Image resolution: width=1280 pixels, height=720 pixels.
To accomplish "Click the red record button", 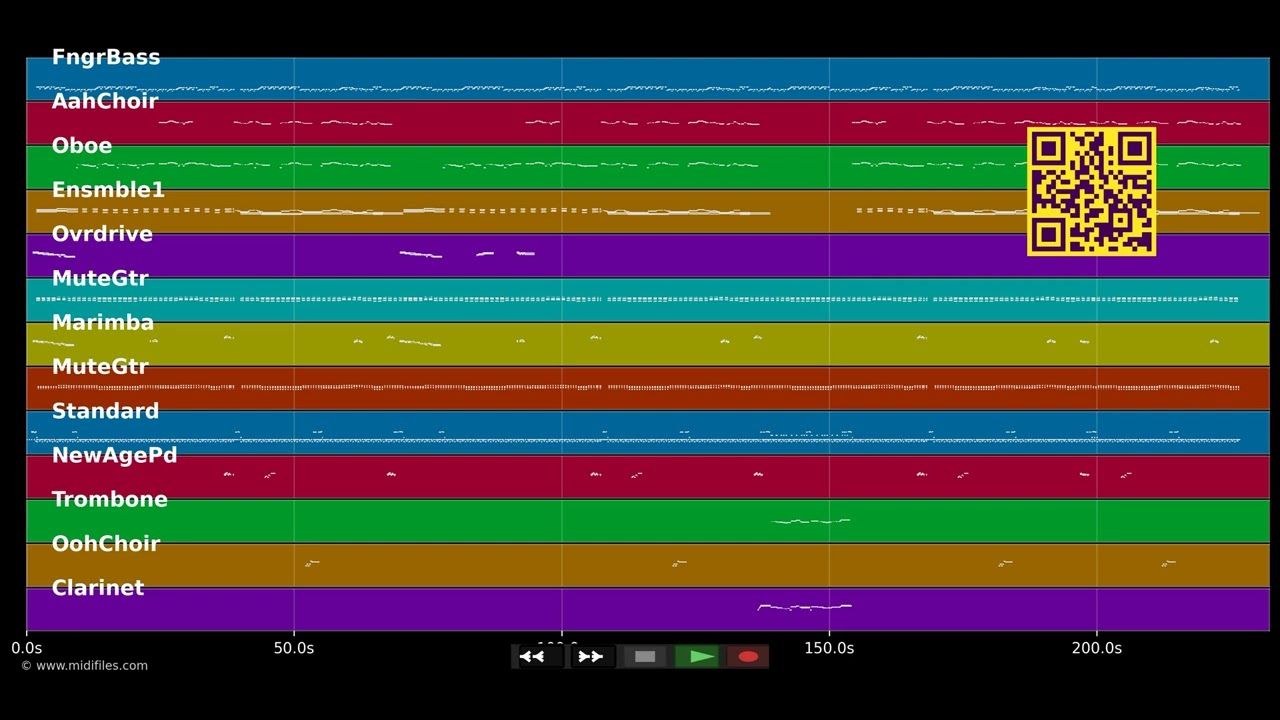I will click(x=748, y=657).
